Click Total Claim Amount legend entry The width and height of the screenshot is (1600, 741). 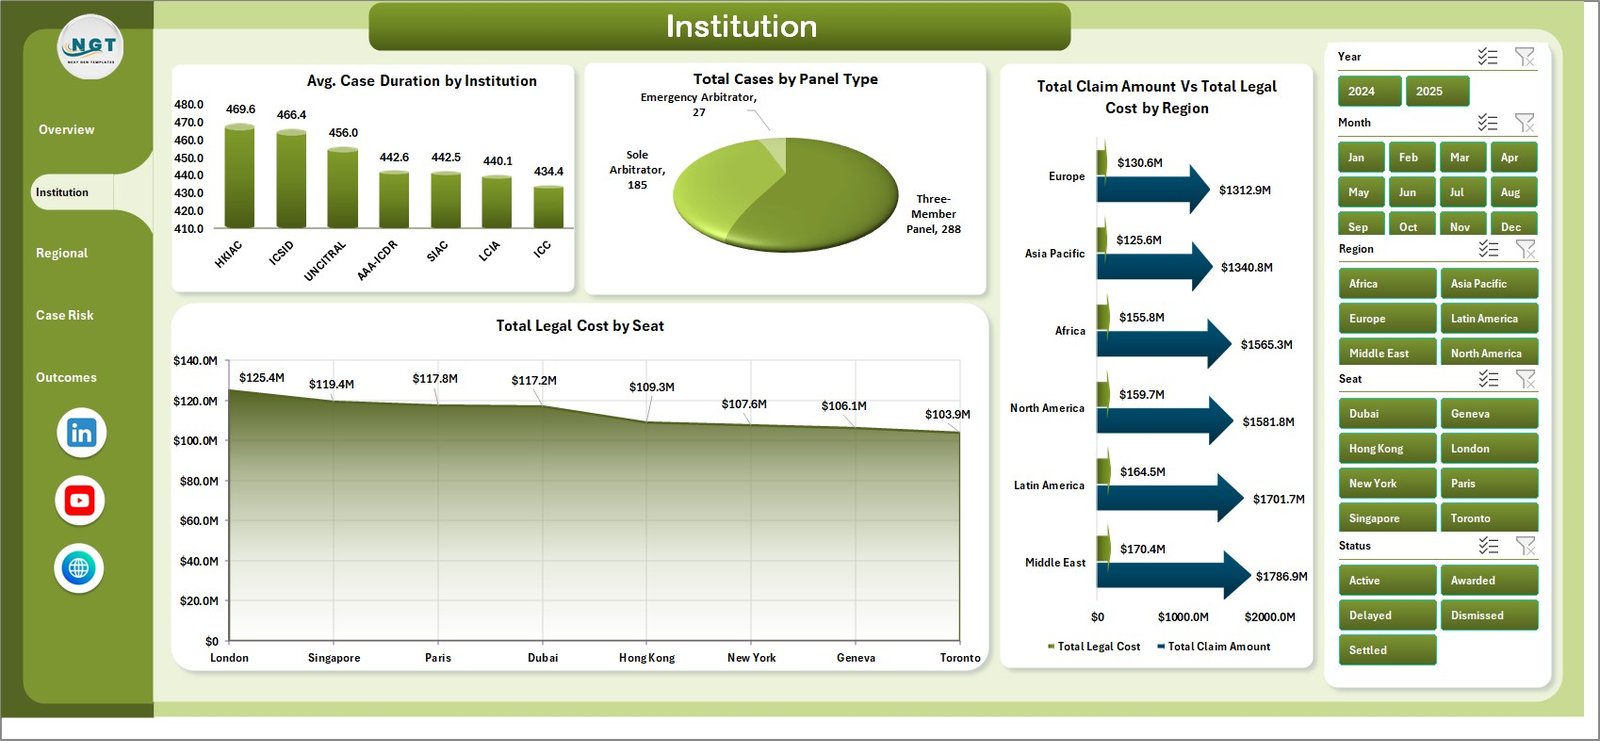point(1213,647)
